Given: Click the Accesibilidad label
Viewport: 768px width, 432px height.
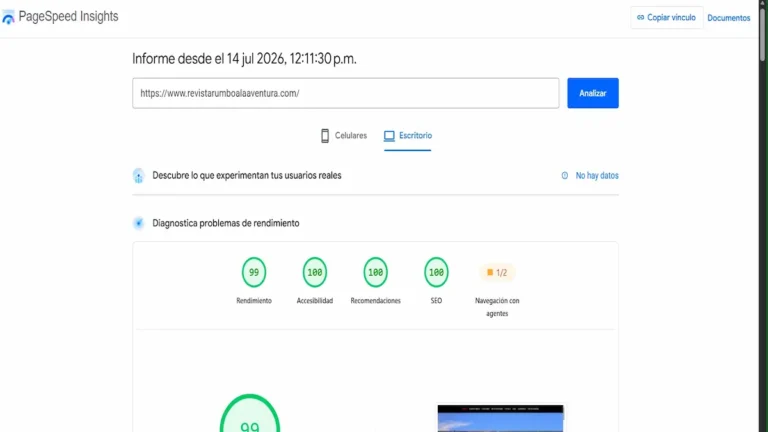Looking at the screenshot, I should pyautogui.click(x=314, y=301).
